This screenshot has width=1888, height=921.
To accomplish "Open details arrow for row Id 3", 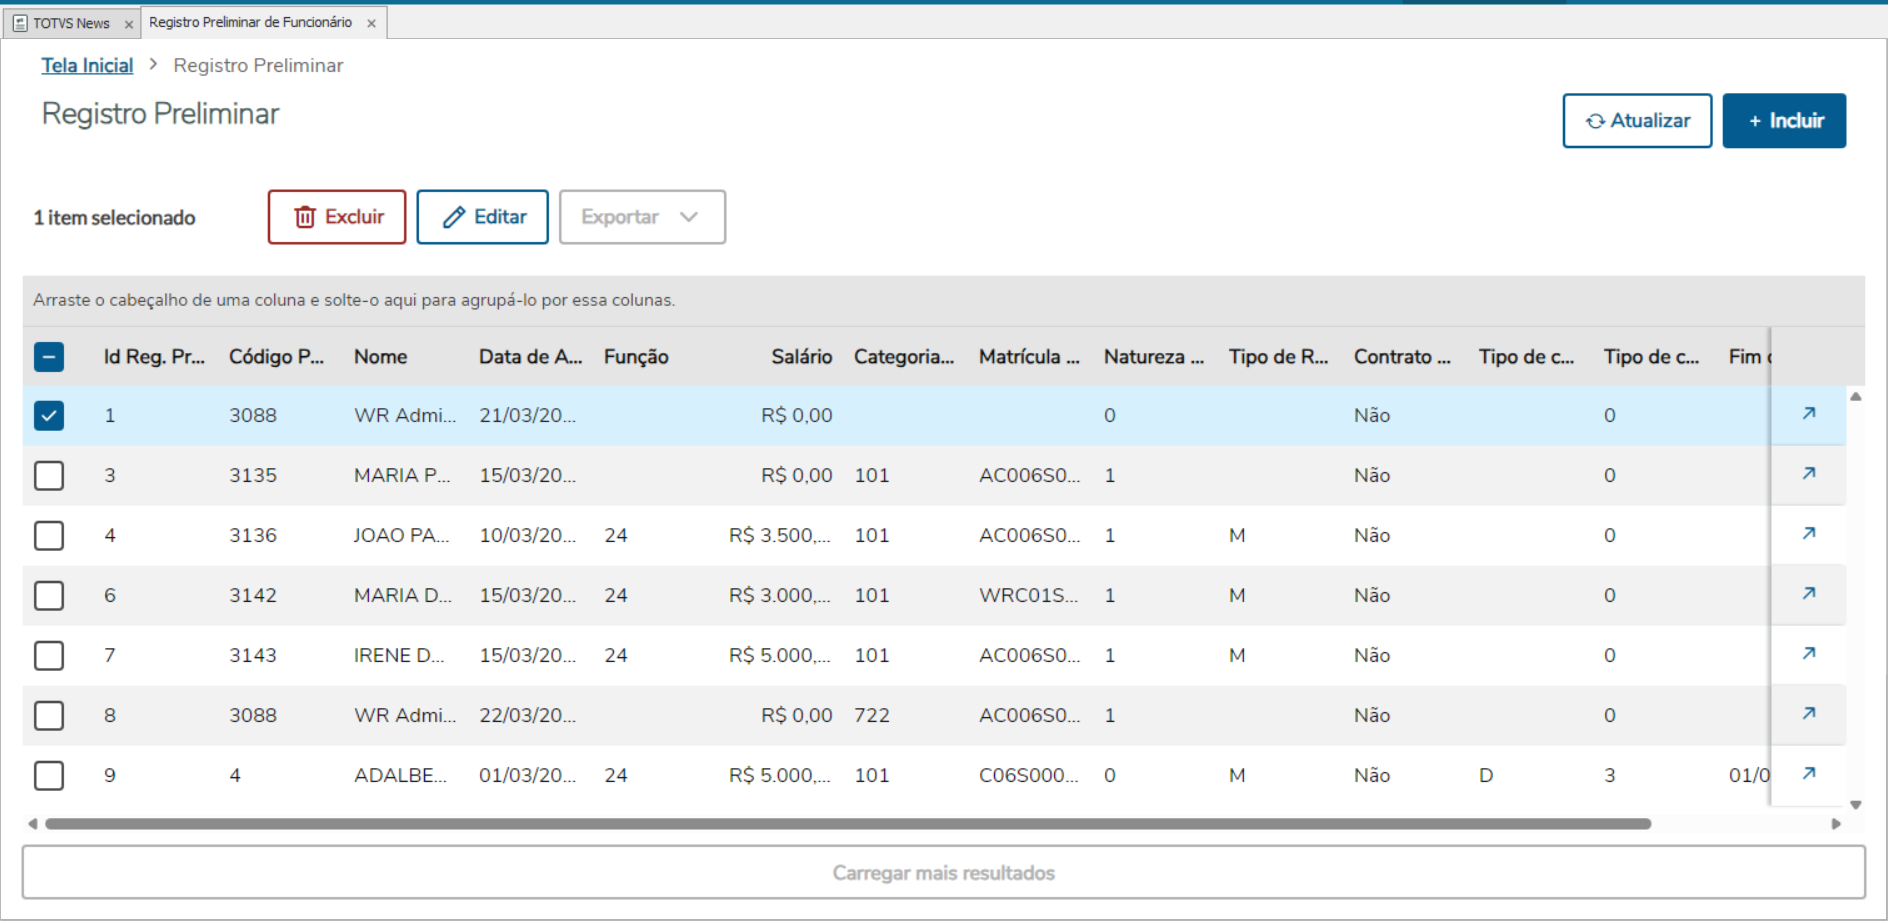I will pos(1808,473).
